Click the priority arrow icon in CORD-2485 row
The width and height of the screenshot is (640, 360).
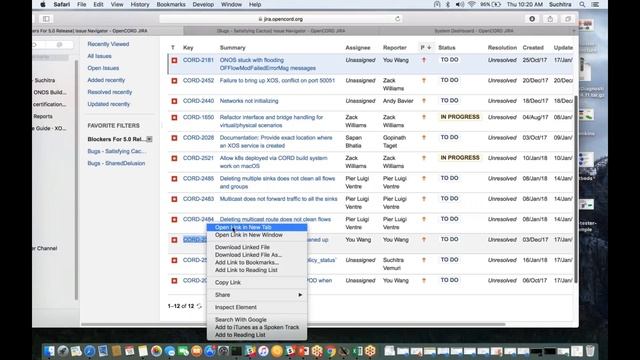(424, 178)
